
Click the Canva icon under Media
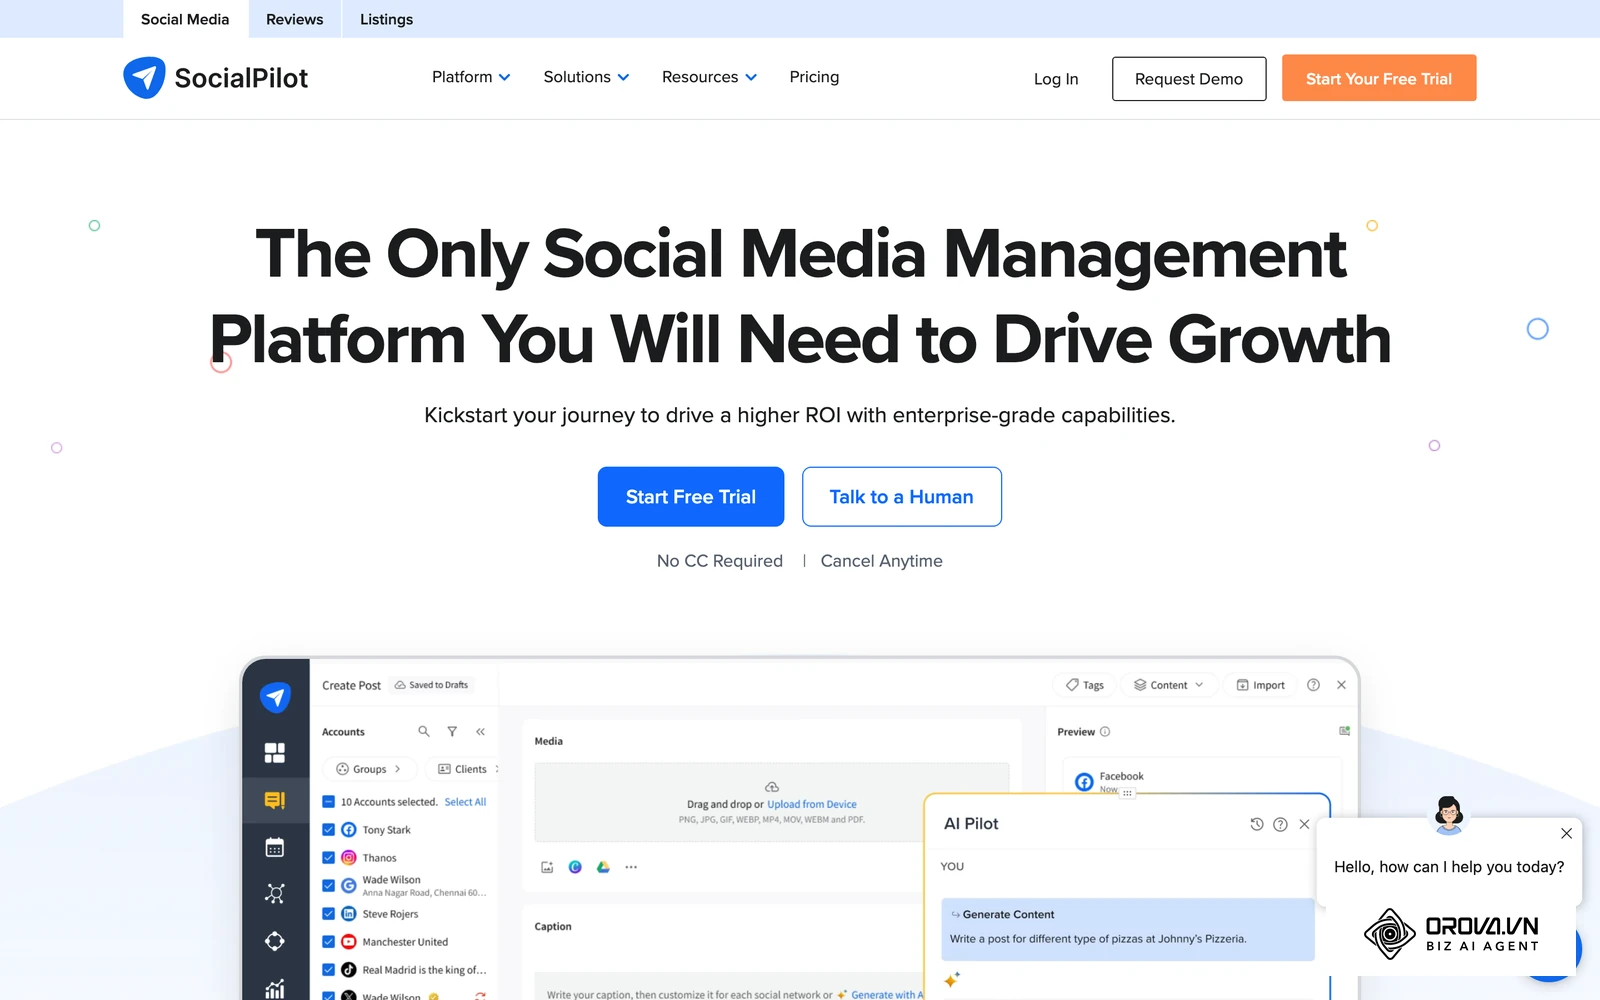point(575,867)
